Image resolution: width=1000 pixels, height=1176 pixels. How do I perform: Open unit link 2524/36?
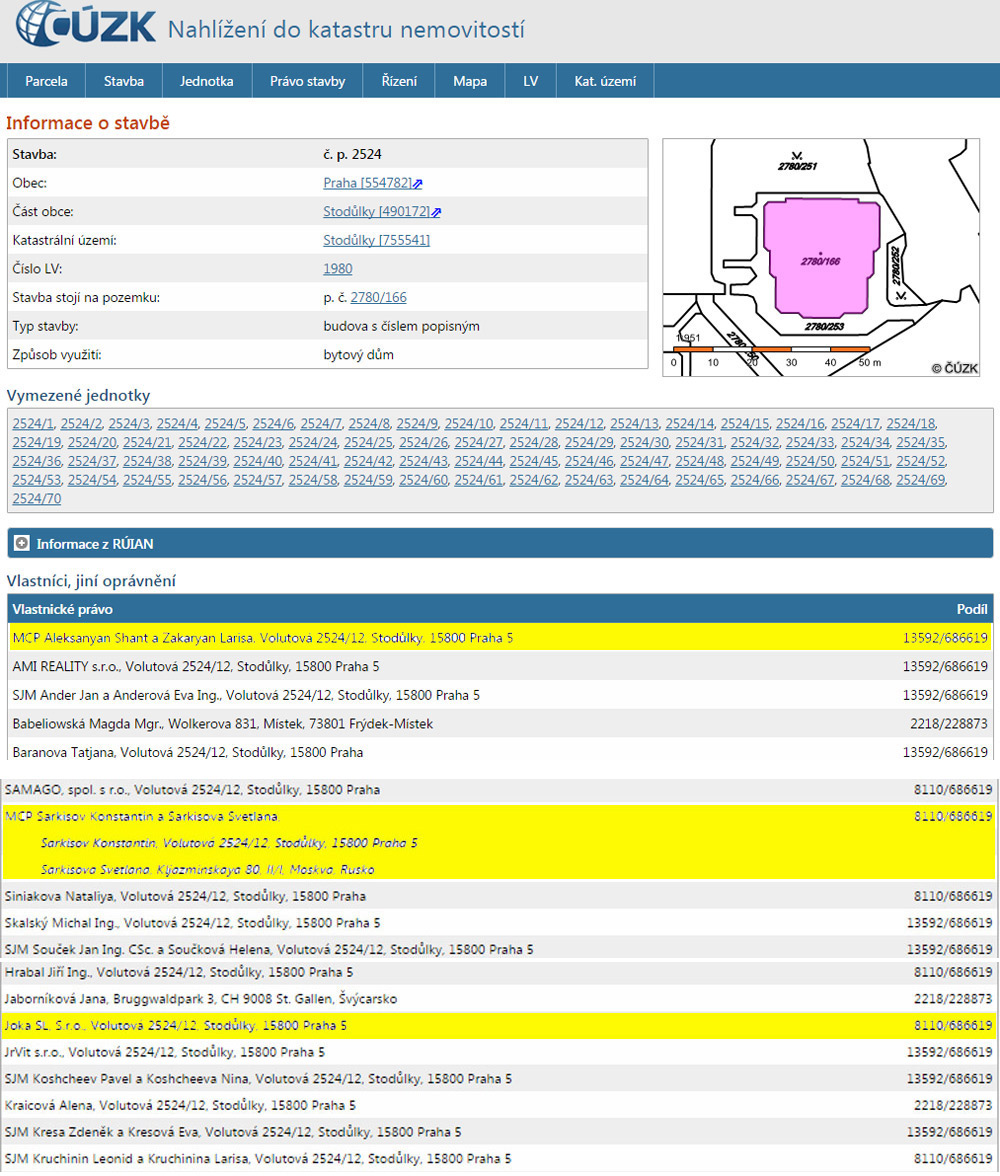tap(37, 461)
